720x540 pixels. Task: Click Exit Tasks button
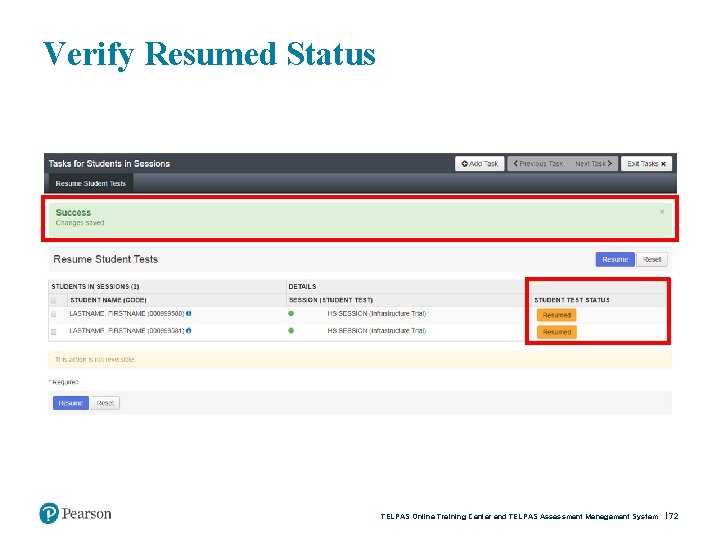(x=646, y=163)
